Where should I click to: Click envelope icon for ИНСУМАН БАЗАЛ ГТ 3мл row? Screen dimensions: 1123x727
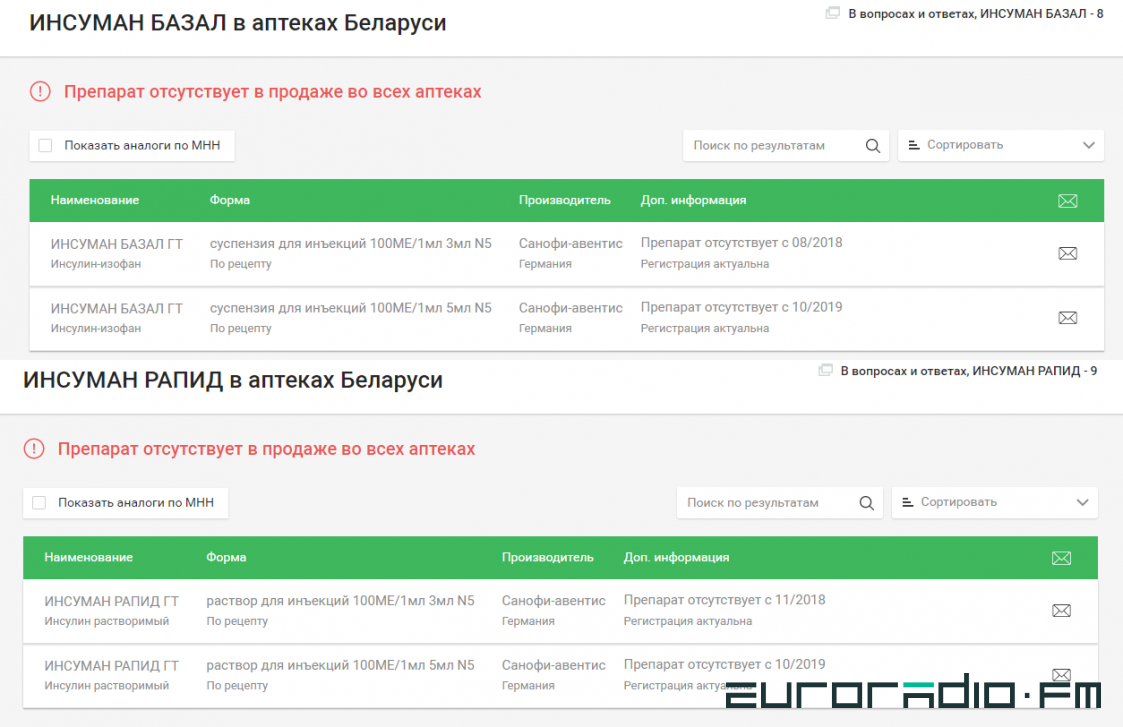[x=1067, y=253]
